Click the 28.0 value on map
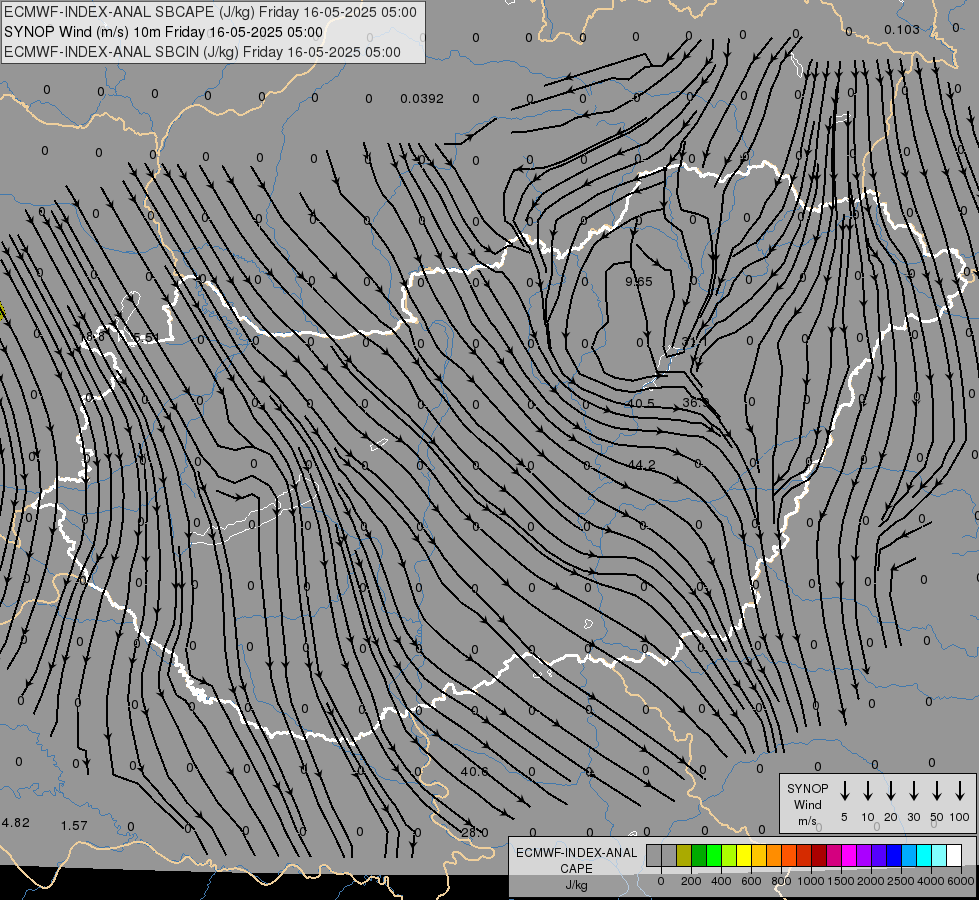 click(475, 833)
